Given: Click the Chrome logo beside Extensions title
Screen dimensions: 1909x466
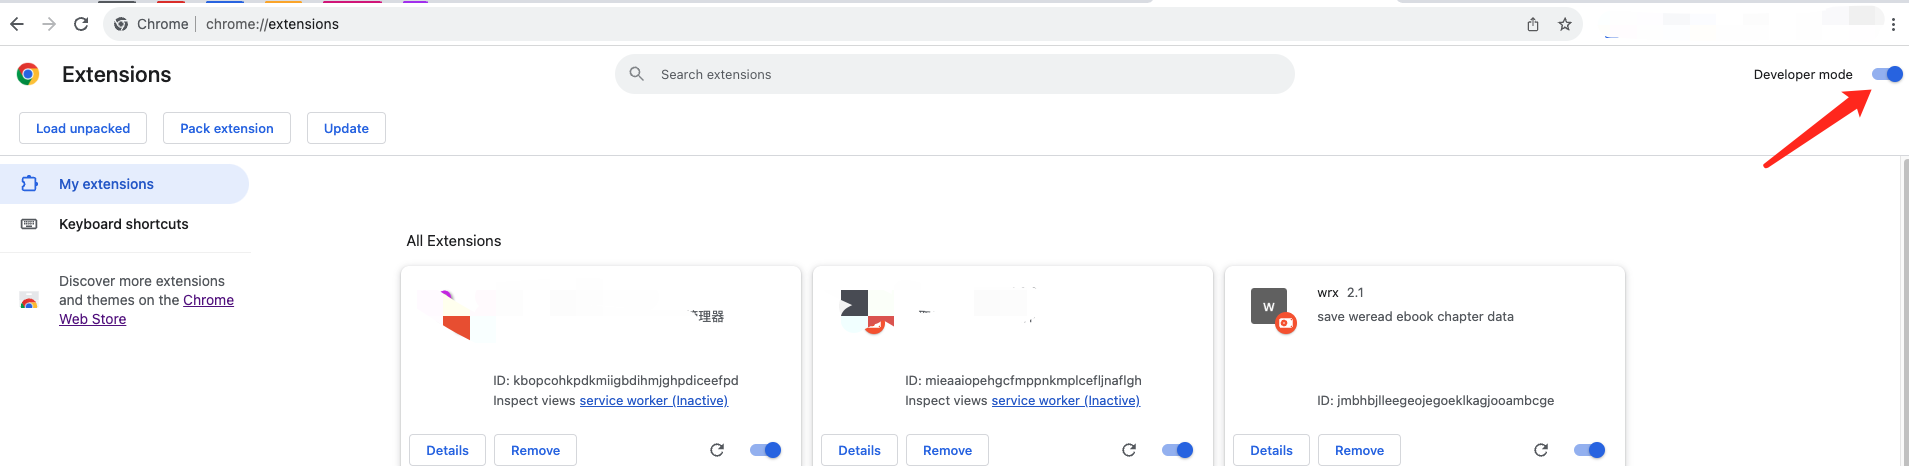Looking at the screenshot, I should tap(28, 74).
